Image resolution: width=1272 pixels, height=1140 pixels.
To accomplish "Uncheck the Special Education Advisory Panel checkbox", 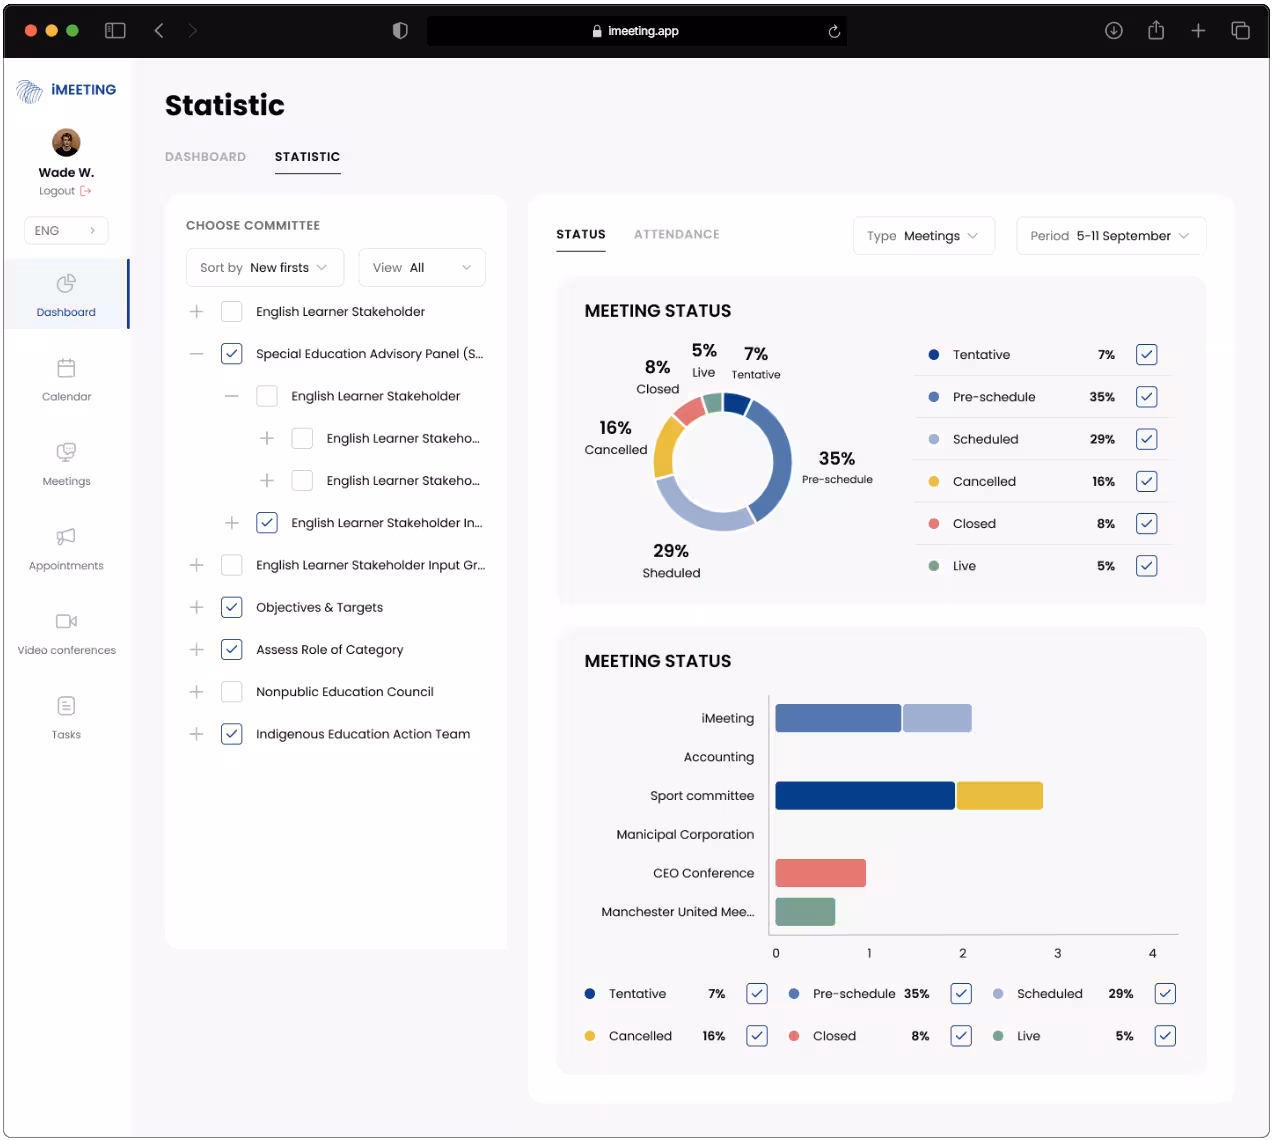I will pos(231,354).
